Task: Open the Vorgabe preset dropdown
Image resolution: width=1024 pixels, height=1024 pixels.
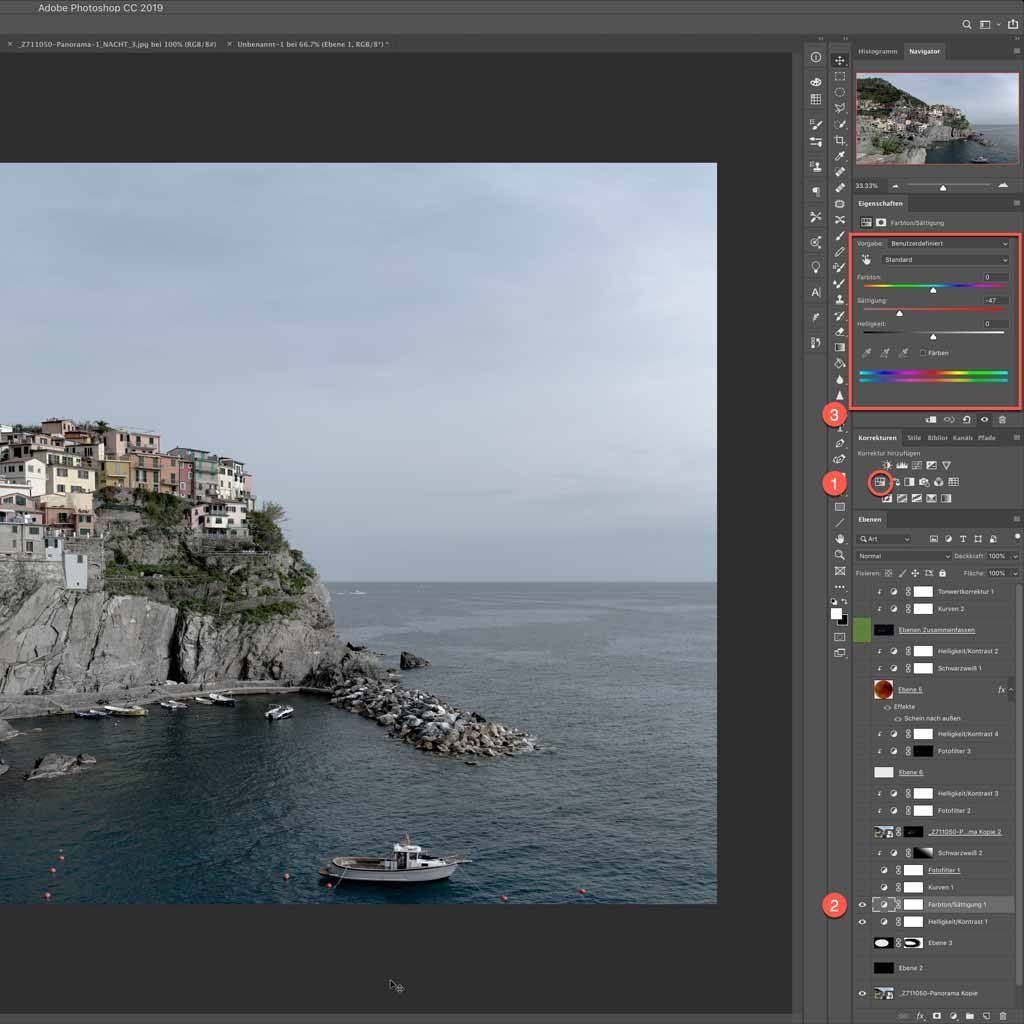Action: [949, 244]
